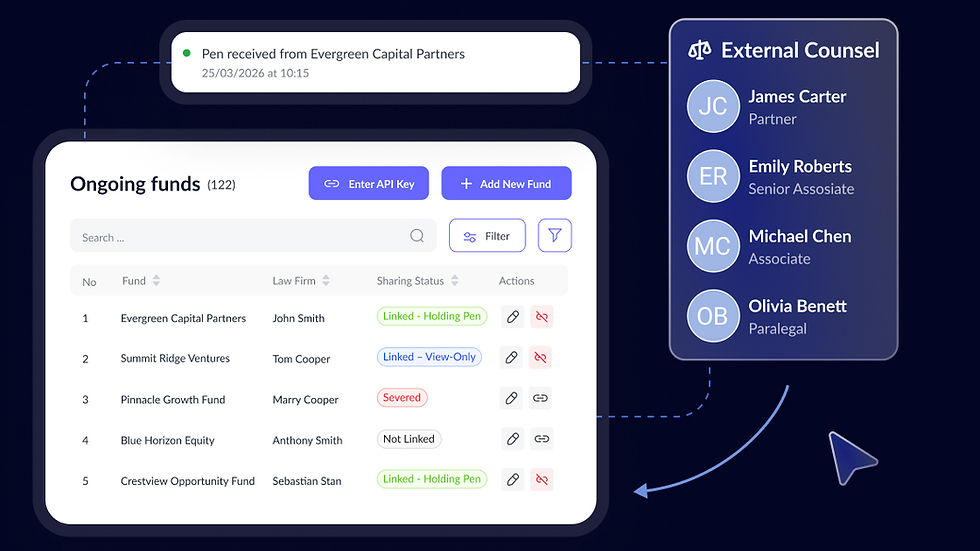Screen dimensions: 980x551
Task: Click the Olivia Benett name
Action: (x=798, y=306)
